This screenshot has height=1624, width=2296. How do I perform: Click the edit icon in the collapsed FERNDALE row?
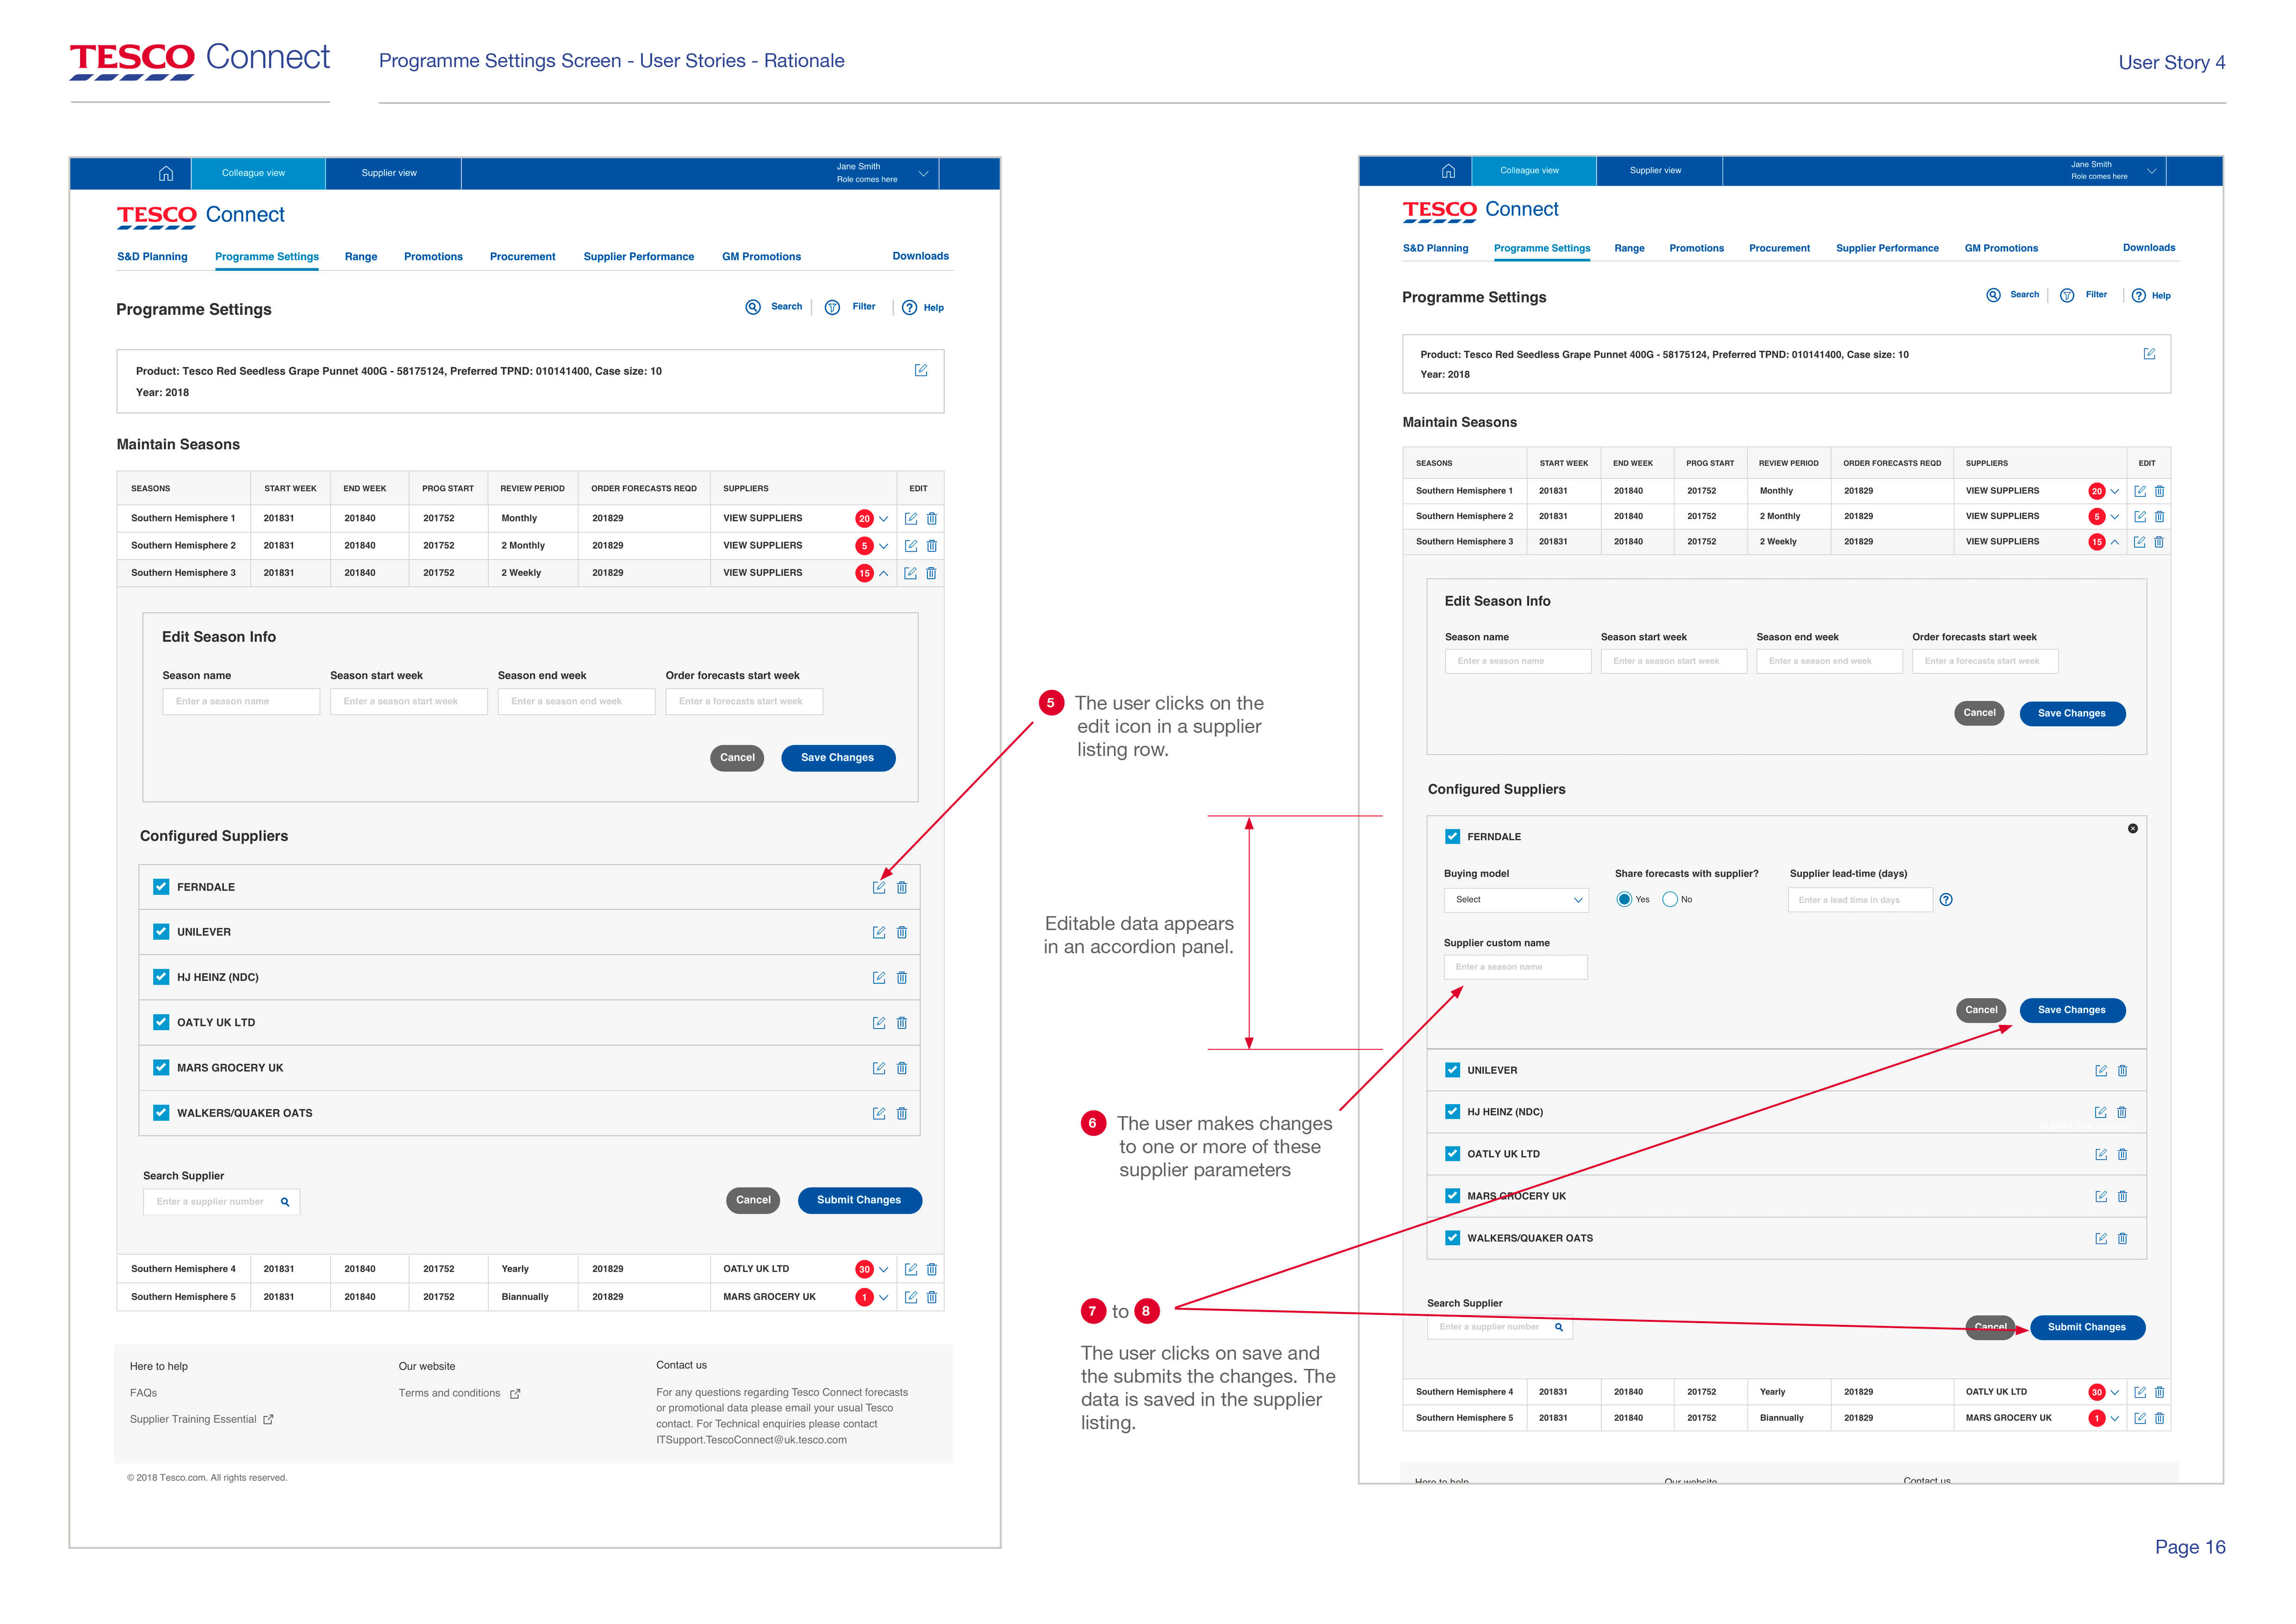pos(878,887)
